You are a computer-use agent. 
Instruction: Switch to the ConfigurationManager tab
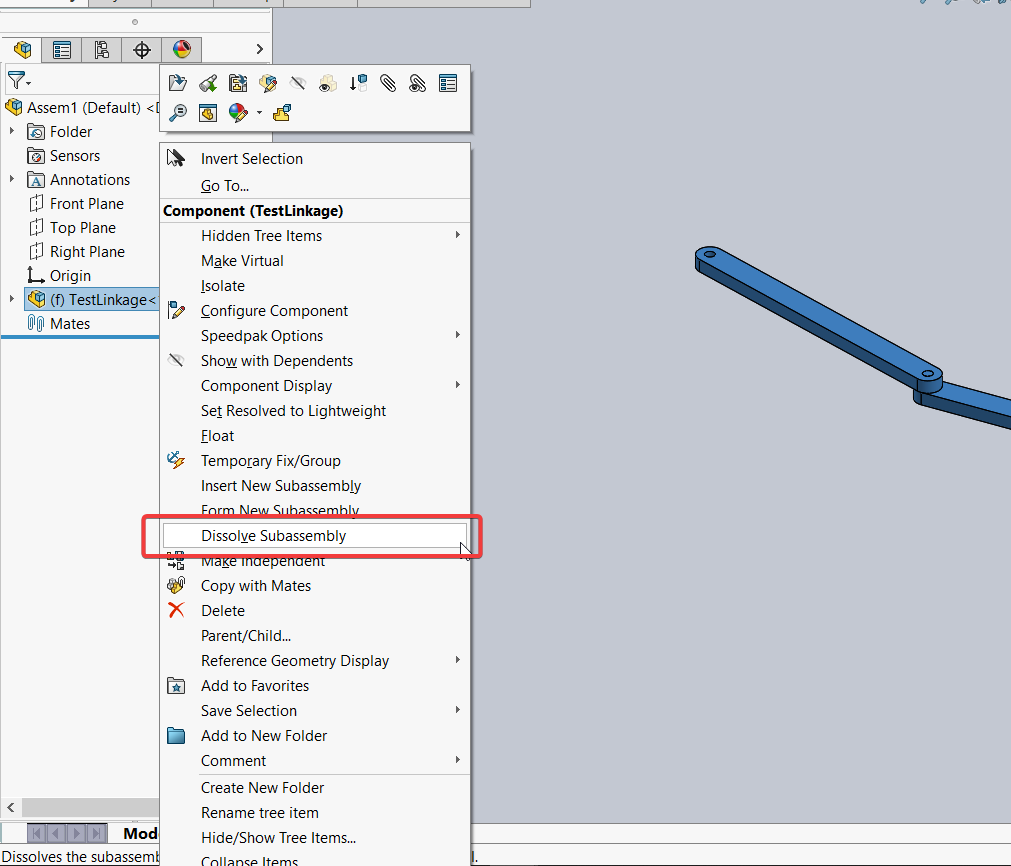pos(101,49)
